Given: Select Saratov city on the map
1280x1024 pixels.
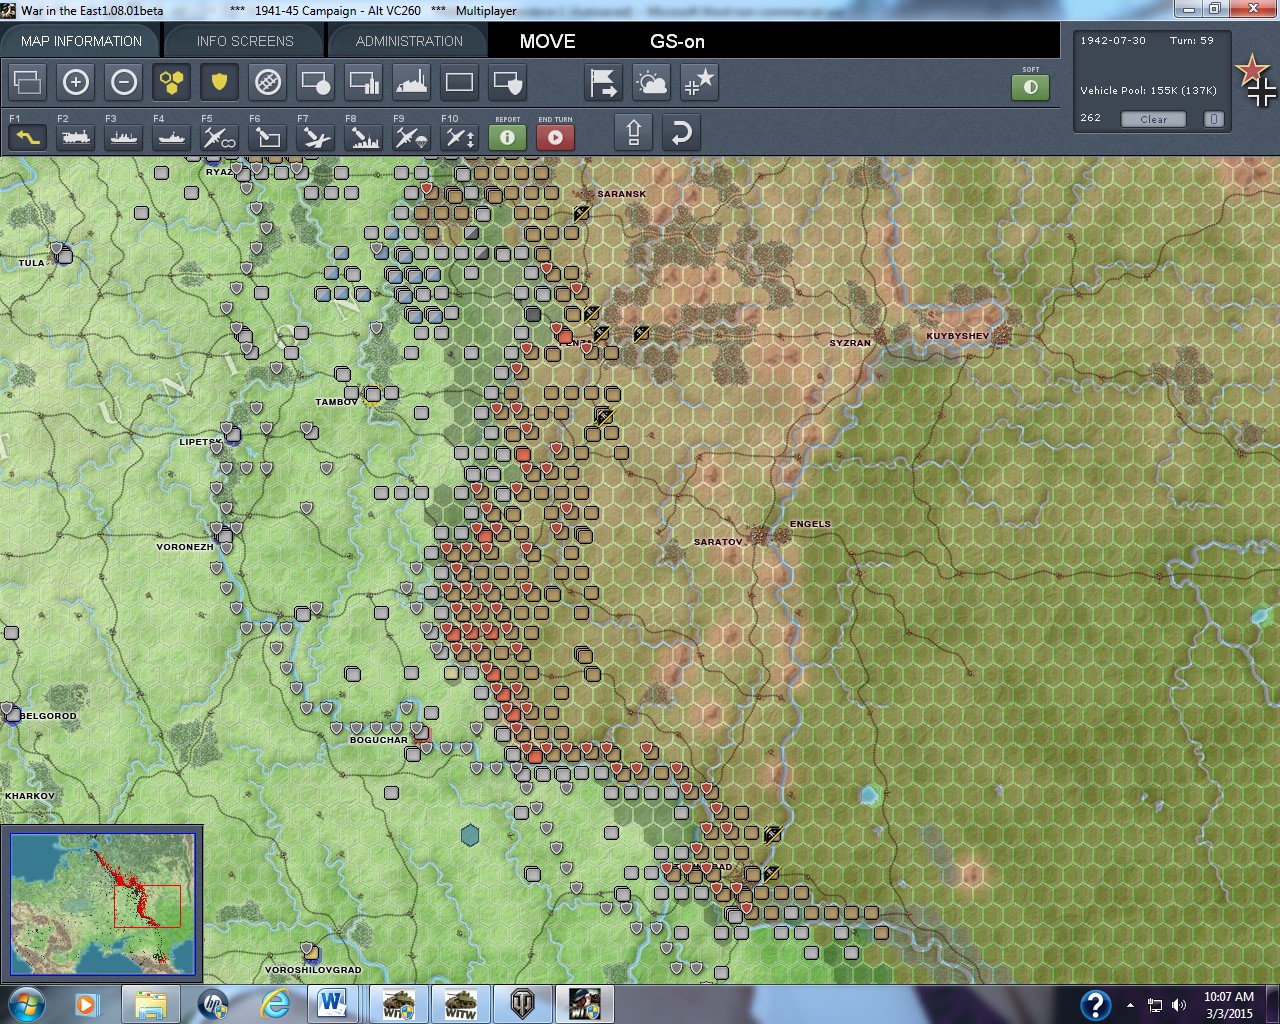Looking at the screenshot, I should (x=762, y=536).
